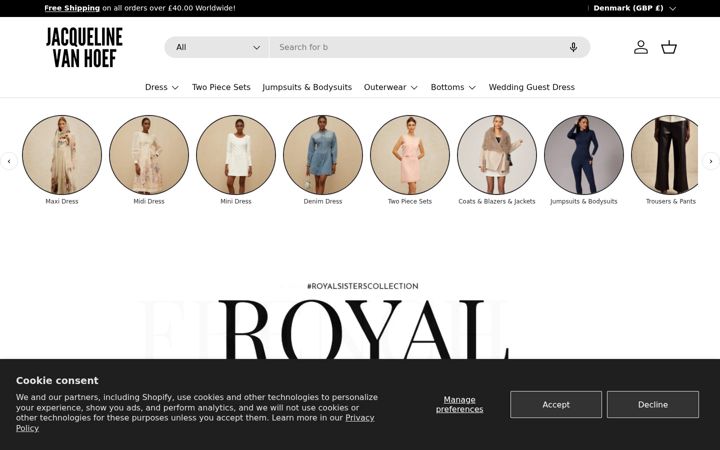The image size is (720, 450).
Task: Click the Denim Dress caption
Action: pyautogui.click(x=323, y=201)
